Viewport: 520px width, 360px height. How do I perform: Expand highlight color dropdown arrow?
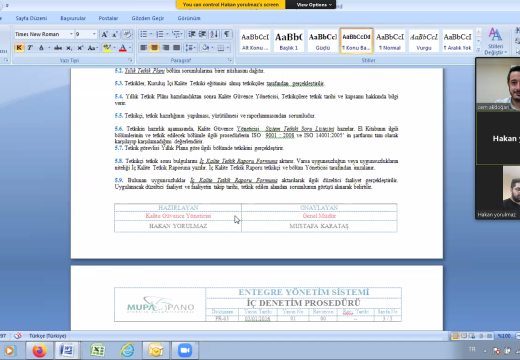[x=114, y=48]
